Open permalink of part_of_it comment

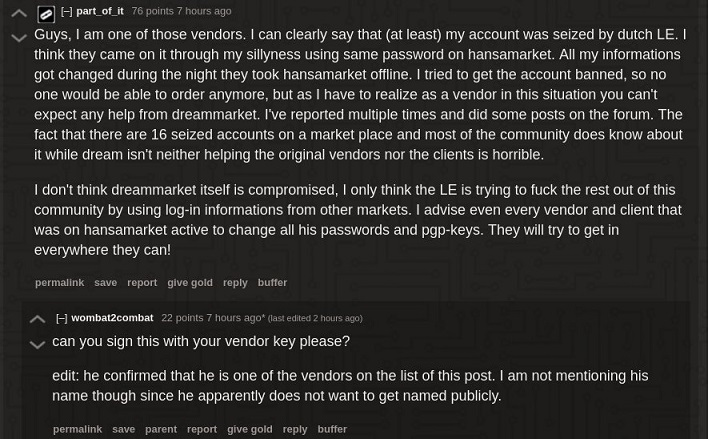tap(59, 283)
